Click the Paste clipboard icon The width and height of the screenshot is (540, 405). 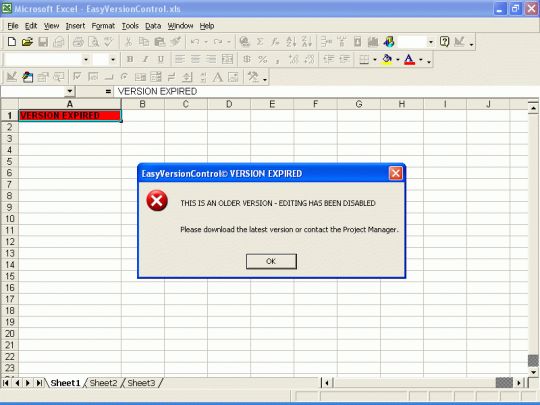point(159,42)
